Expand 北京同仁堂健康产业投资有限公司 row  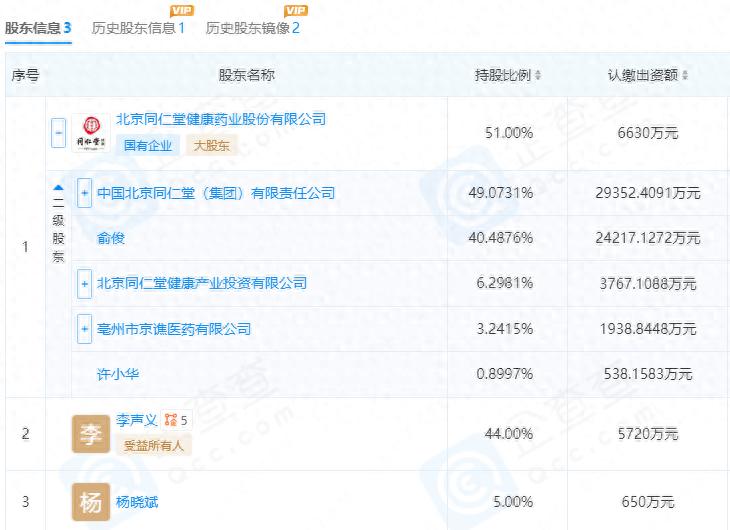coord(84,283)
